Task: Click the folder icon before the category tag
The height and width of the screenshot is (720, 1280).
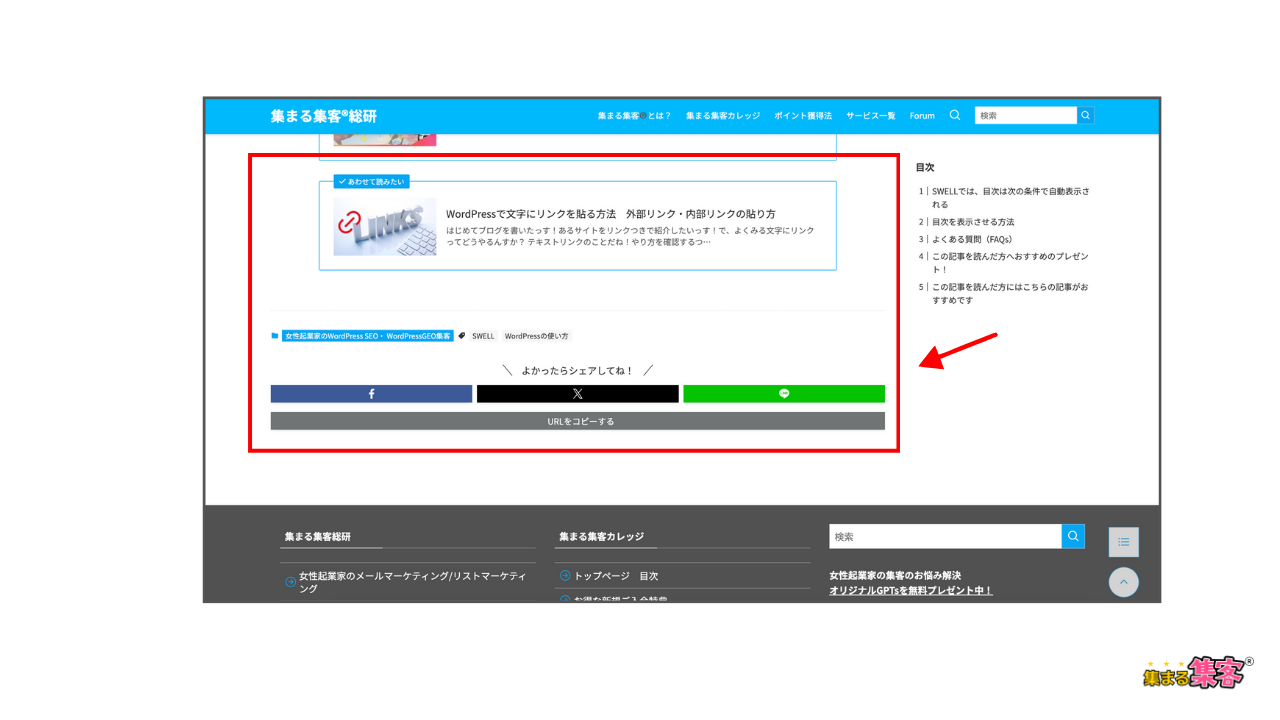Action: (x=275, y=336)
